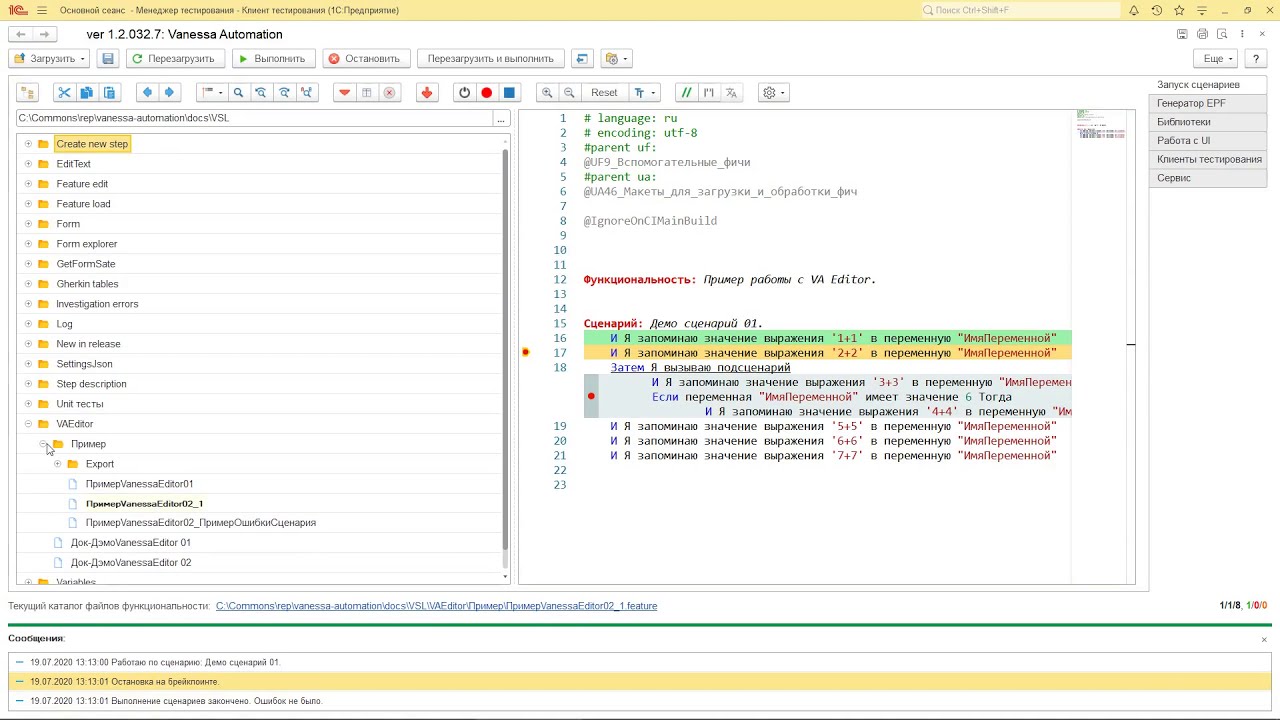Click the path field ellipsis browse button
This screenshot has width=1280, height=720.
tap(501, 118)
